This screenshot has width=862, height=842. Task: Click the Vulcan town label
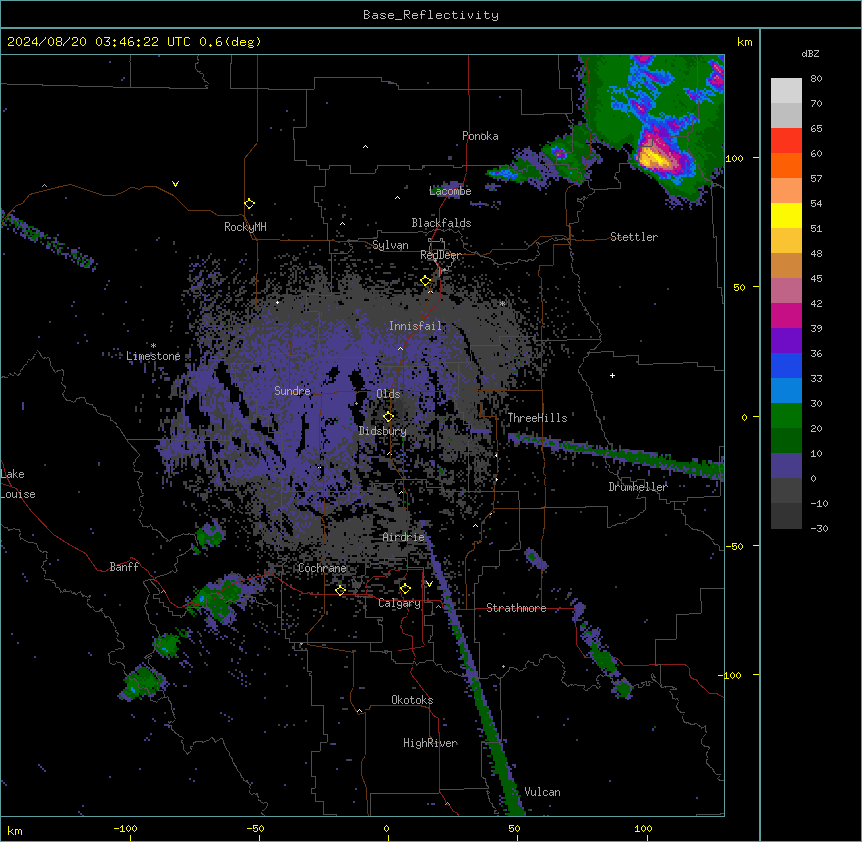coord(543,792)
